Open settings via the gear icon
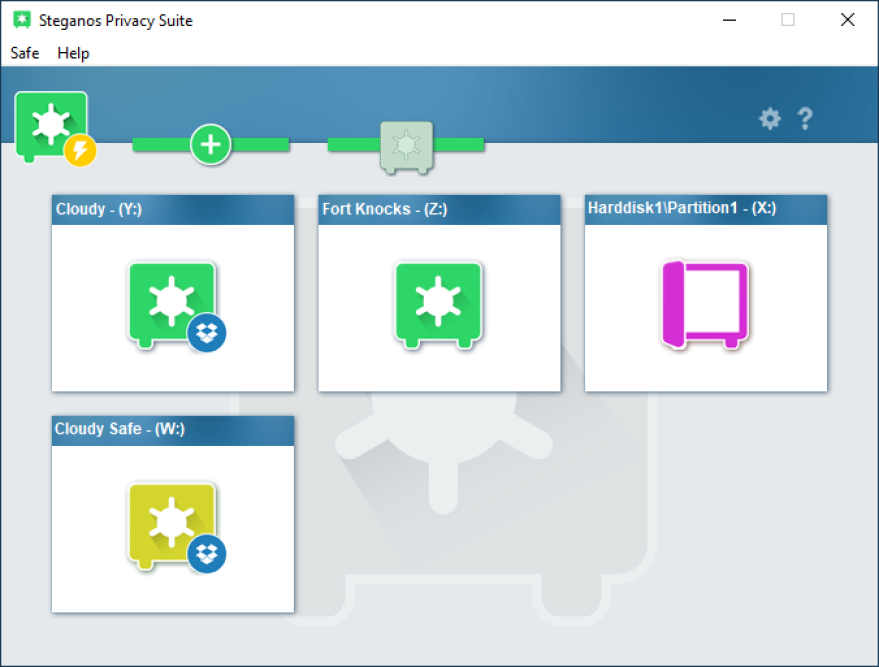The width and height of the screenshot is (879, 667). point(770,118)
